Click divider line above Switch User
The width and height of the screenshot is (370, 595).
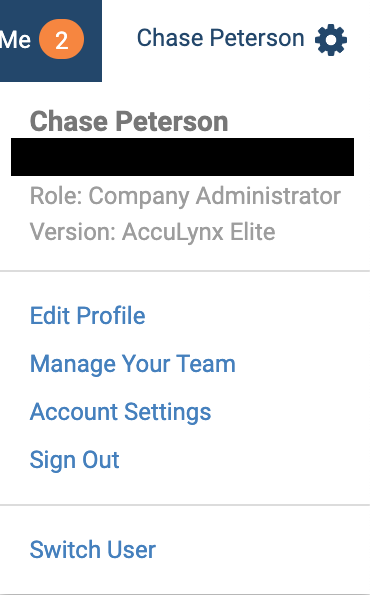(185, 505)
